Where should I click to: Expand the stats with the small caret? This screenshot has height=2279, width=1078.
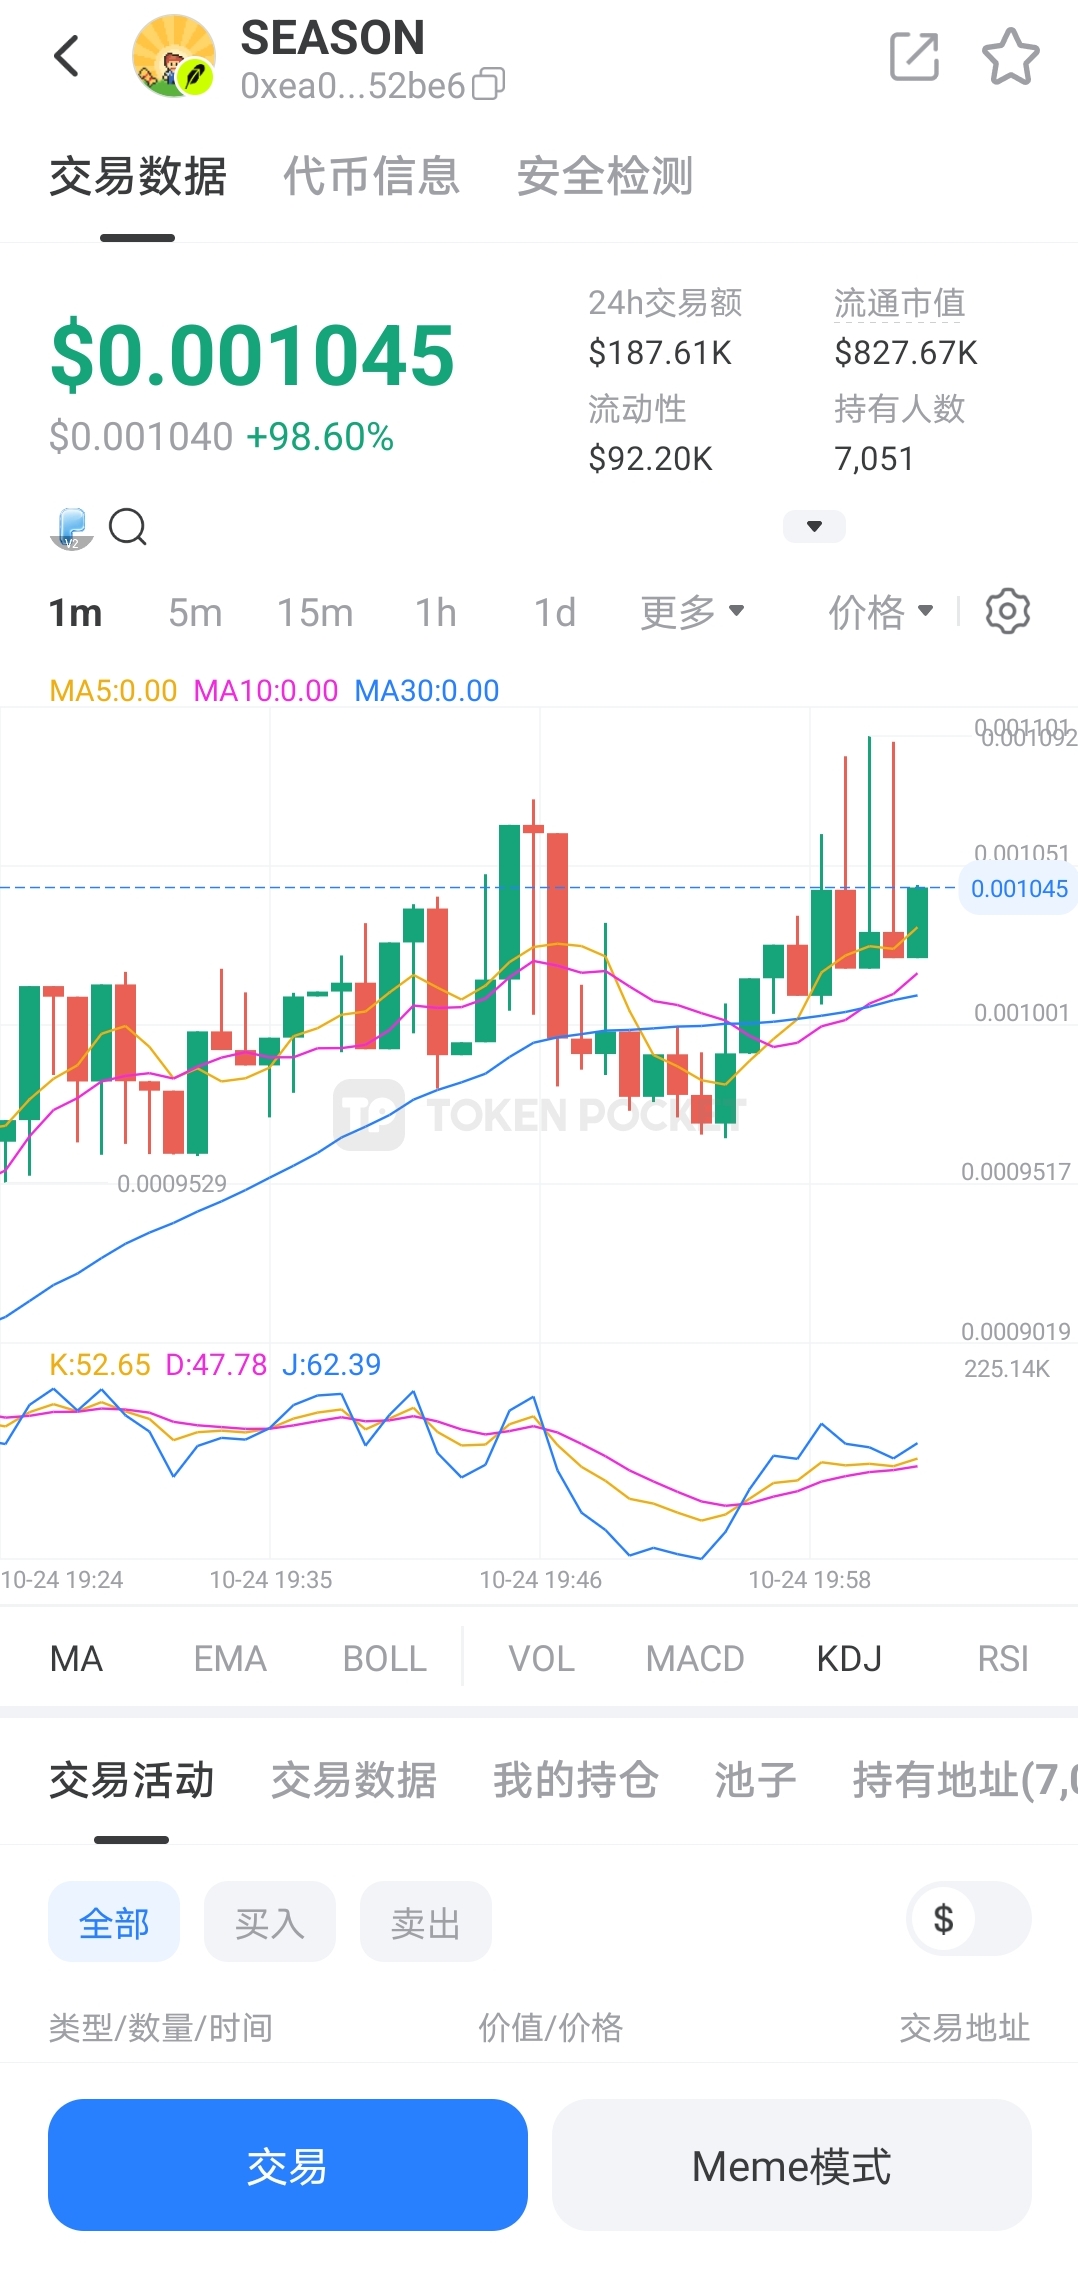(814, 526)
